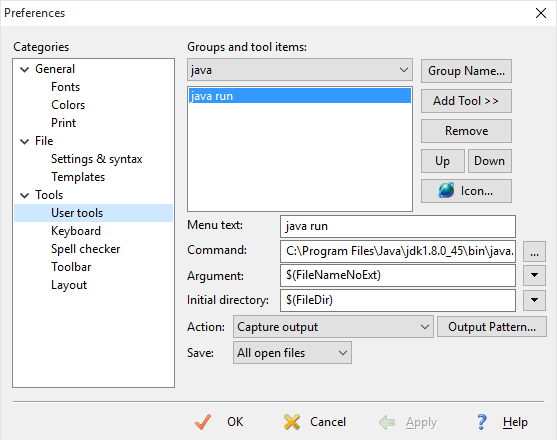Open Output Pattern... settings
557x440 pixels.
pos(492,327)
